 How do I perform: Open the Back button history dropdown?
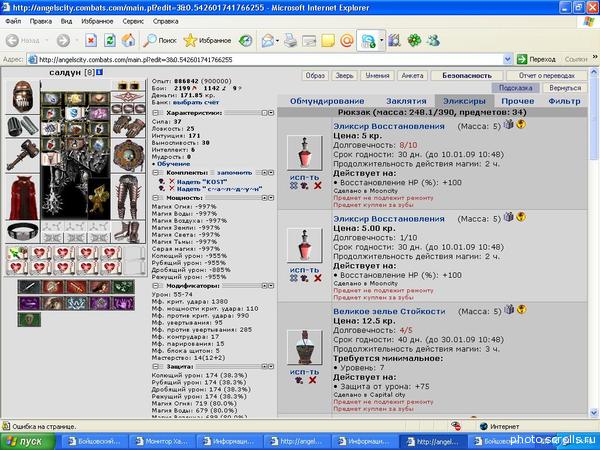coord(46,40)
